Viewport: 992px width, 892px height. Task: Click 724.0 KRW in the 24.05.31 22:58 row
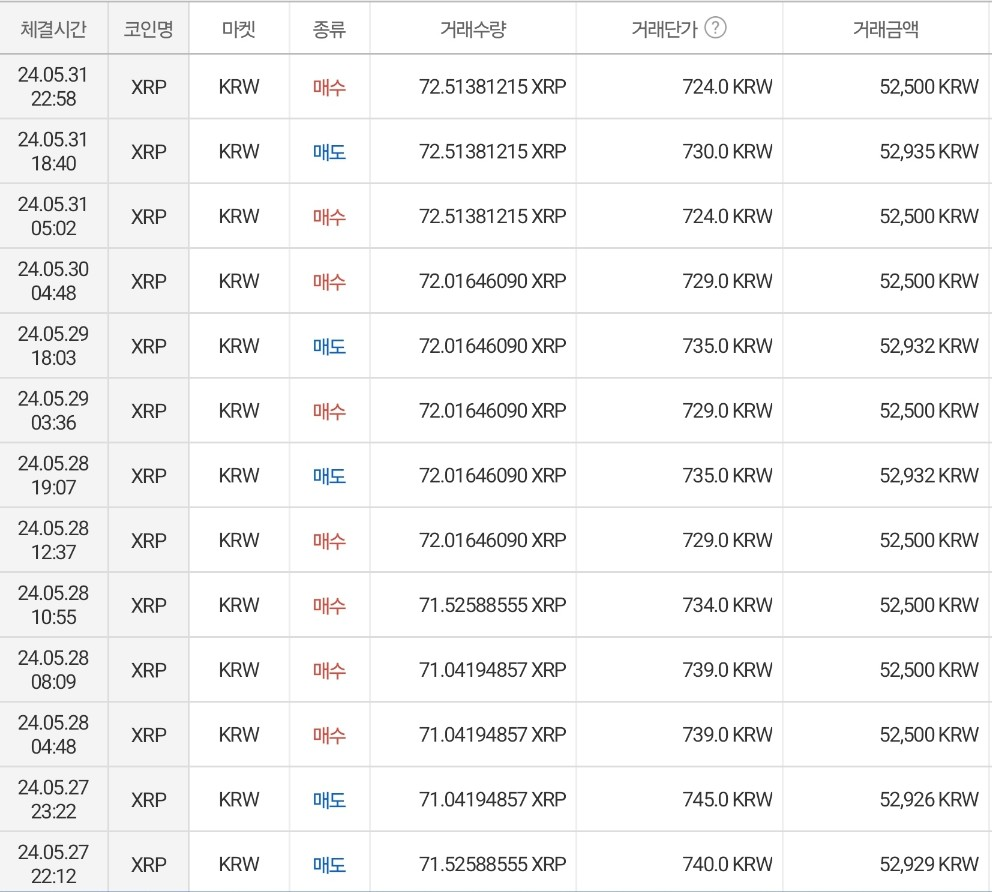(728, 87)
